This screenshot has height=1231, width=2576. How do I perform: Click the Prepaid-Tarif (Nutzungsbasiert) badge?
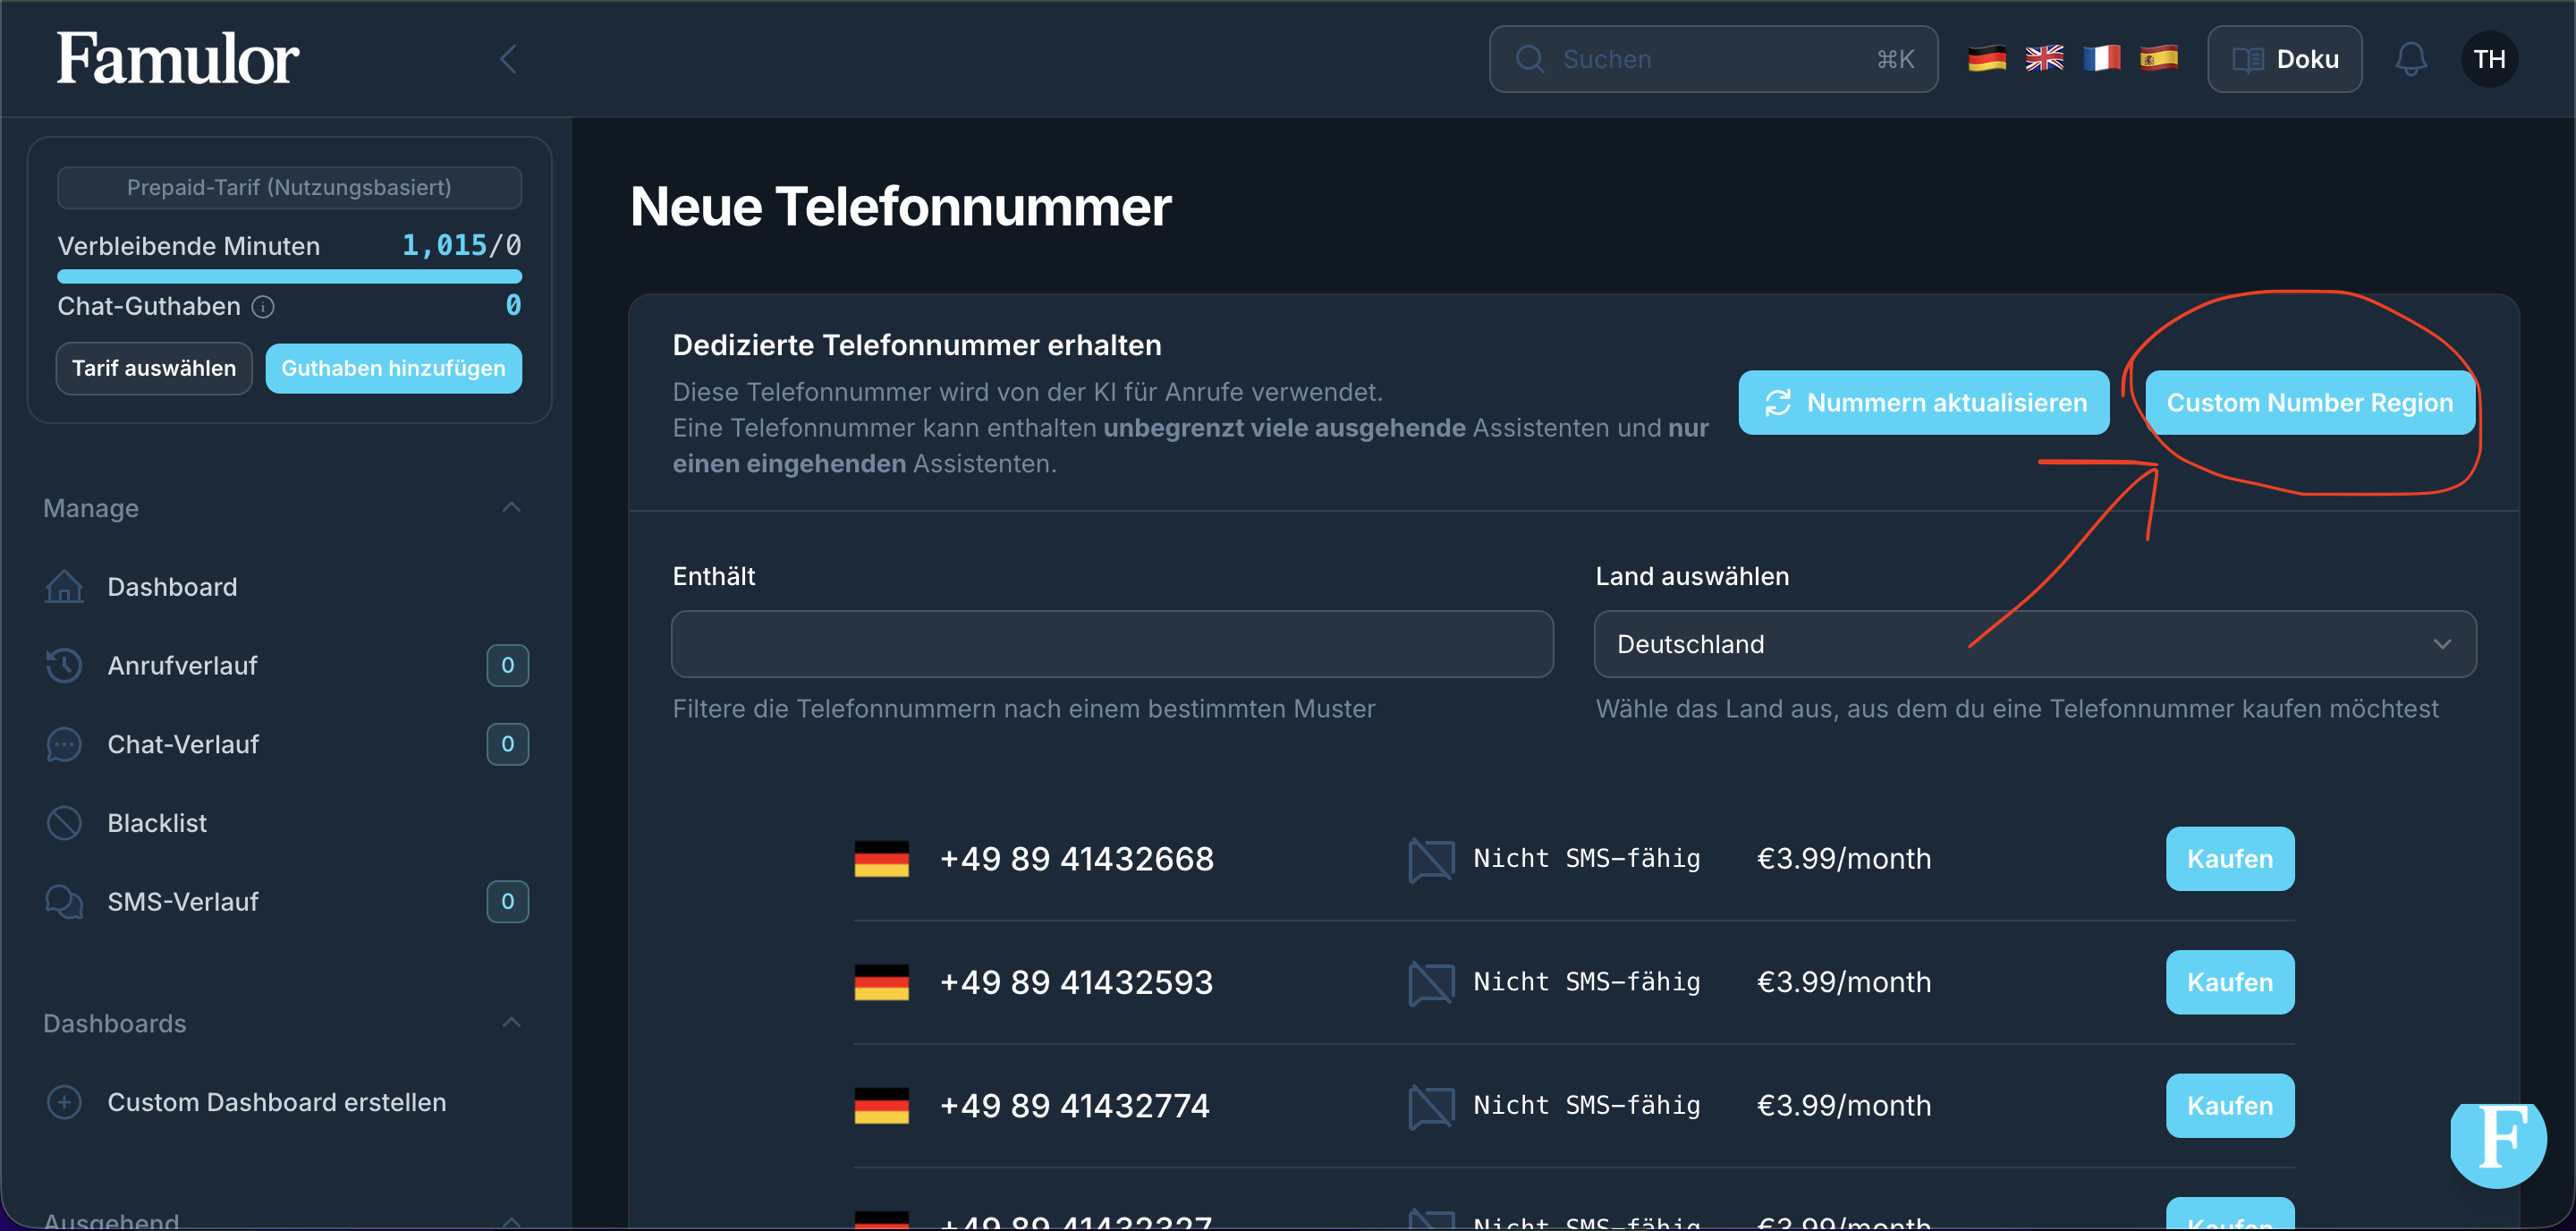click(289, 188)
